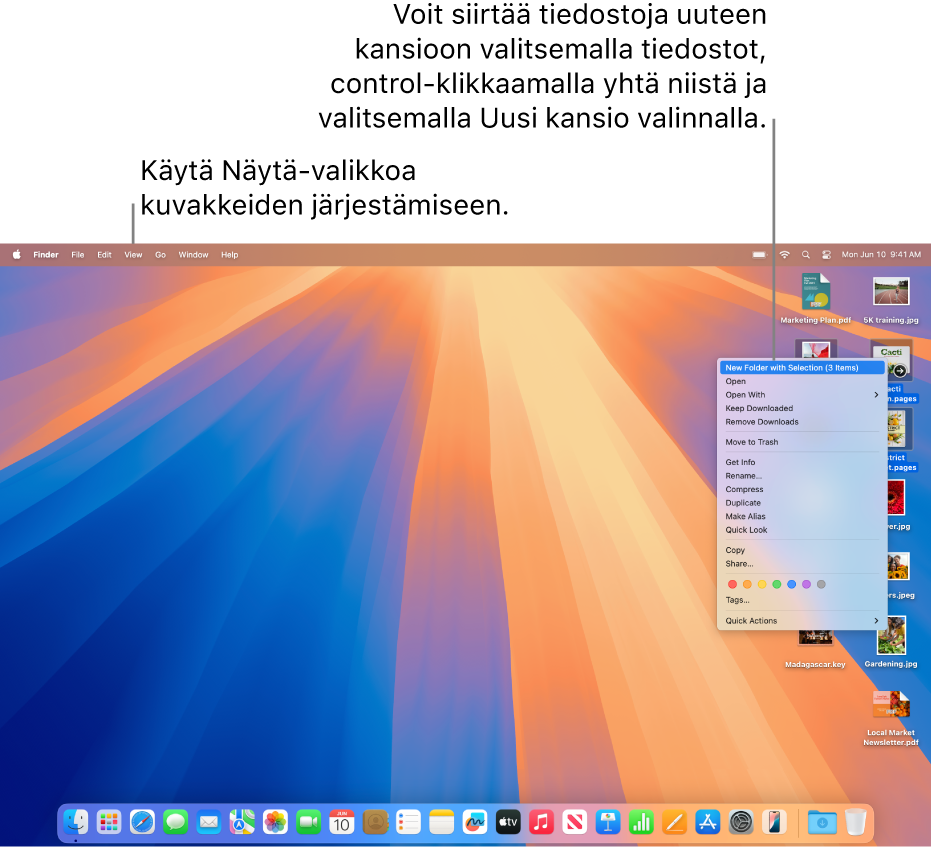Apply the purple tag color
931x849 pixels.
(806, 584)
